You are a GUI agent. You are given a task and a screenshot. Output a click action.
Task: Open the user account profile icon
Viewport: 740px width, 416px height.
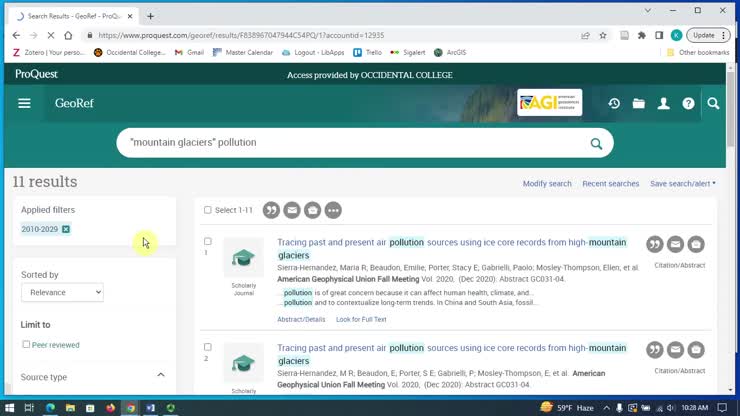coord(664,103)
